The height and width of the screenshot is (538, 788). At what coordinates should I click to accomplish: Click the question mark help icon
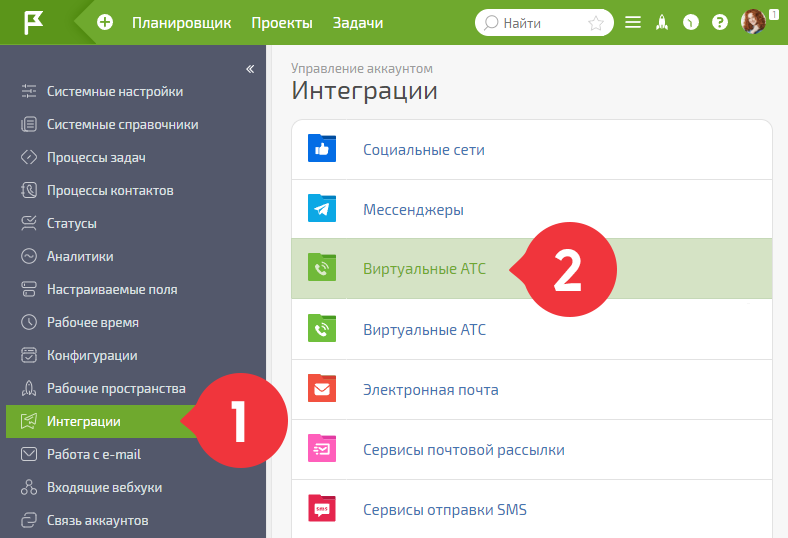(x=720, y=23)
